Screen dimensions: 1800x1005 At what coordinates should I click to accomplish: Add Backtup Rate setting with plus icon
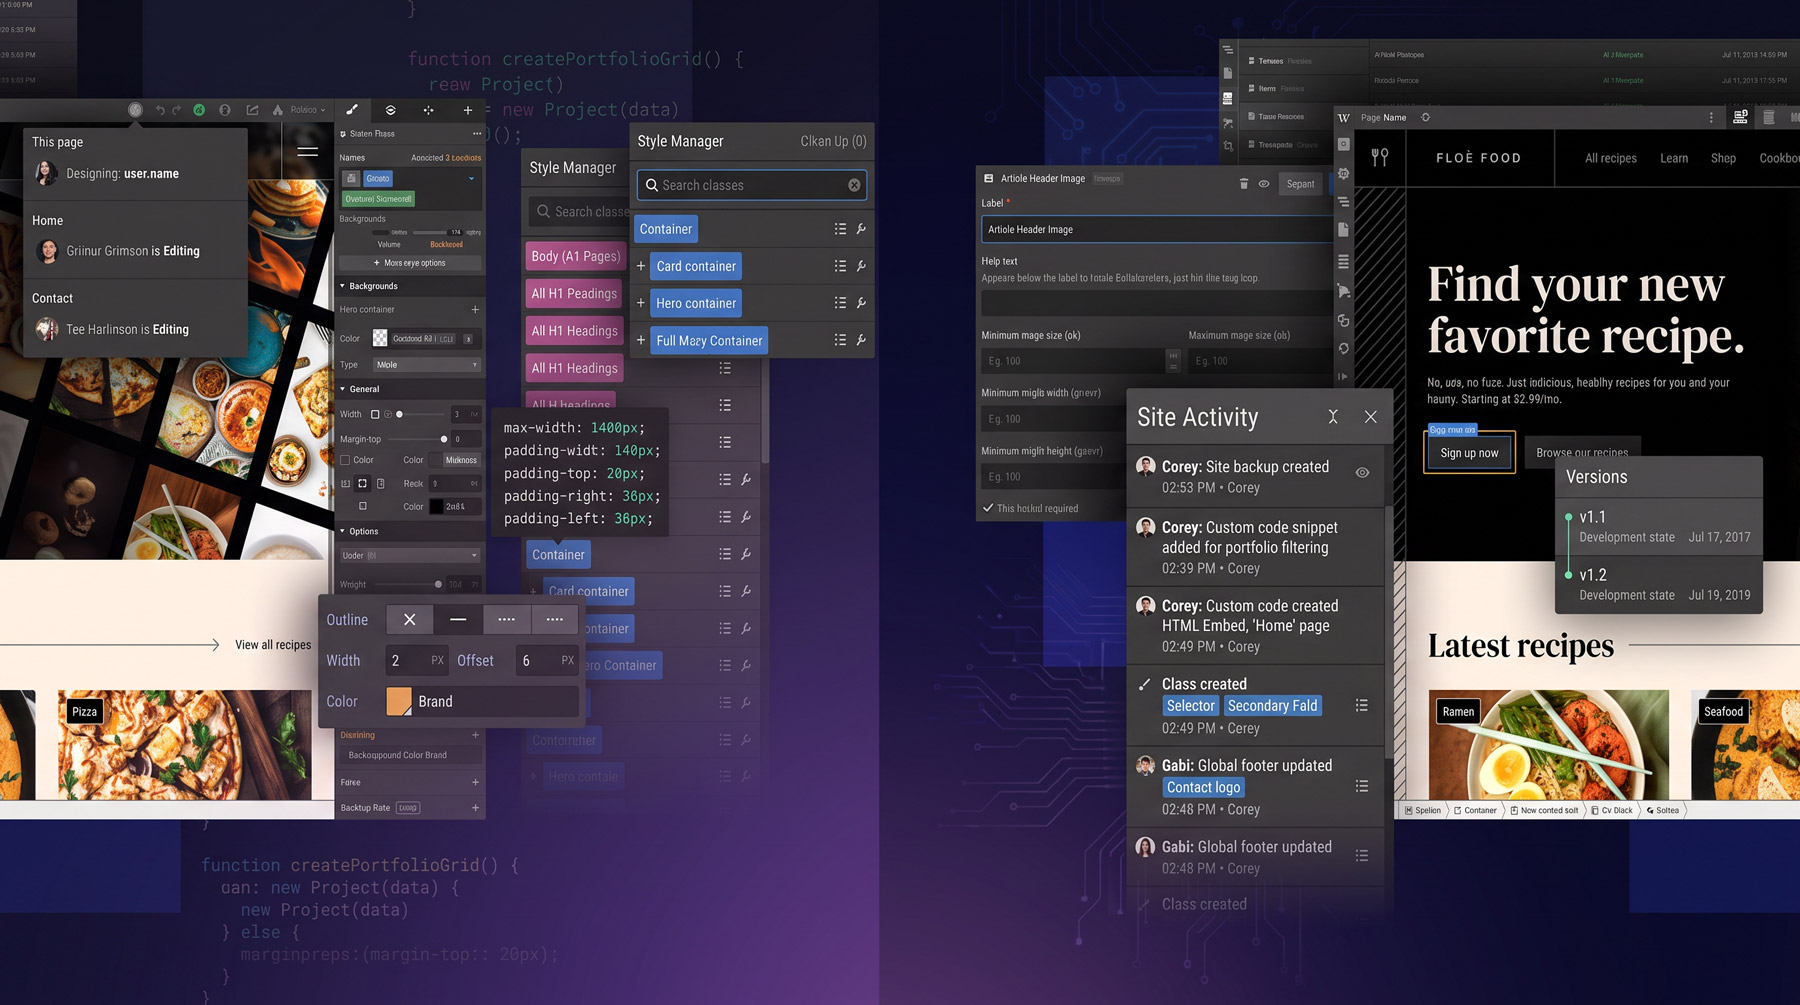tap(475, 808)
